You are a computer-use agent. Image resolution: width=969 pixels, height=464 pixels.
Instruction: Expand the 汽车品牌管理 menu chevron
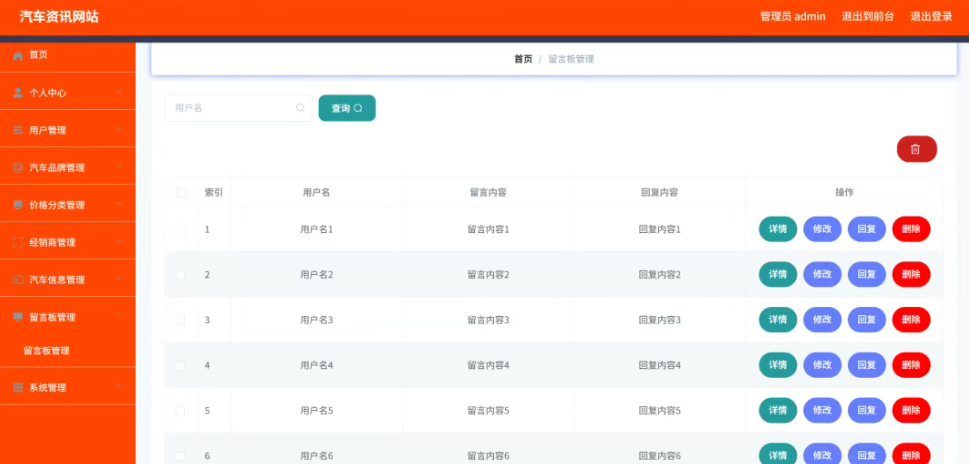tap(119, 167)
